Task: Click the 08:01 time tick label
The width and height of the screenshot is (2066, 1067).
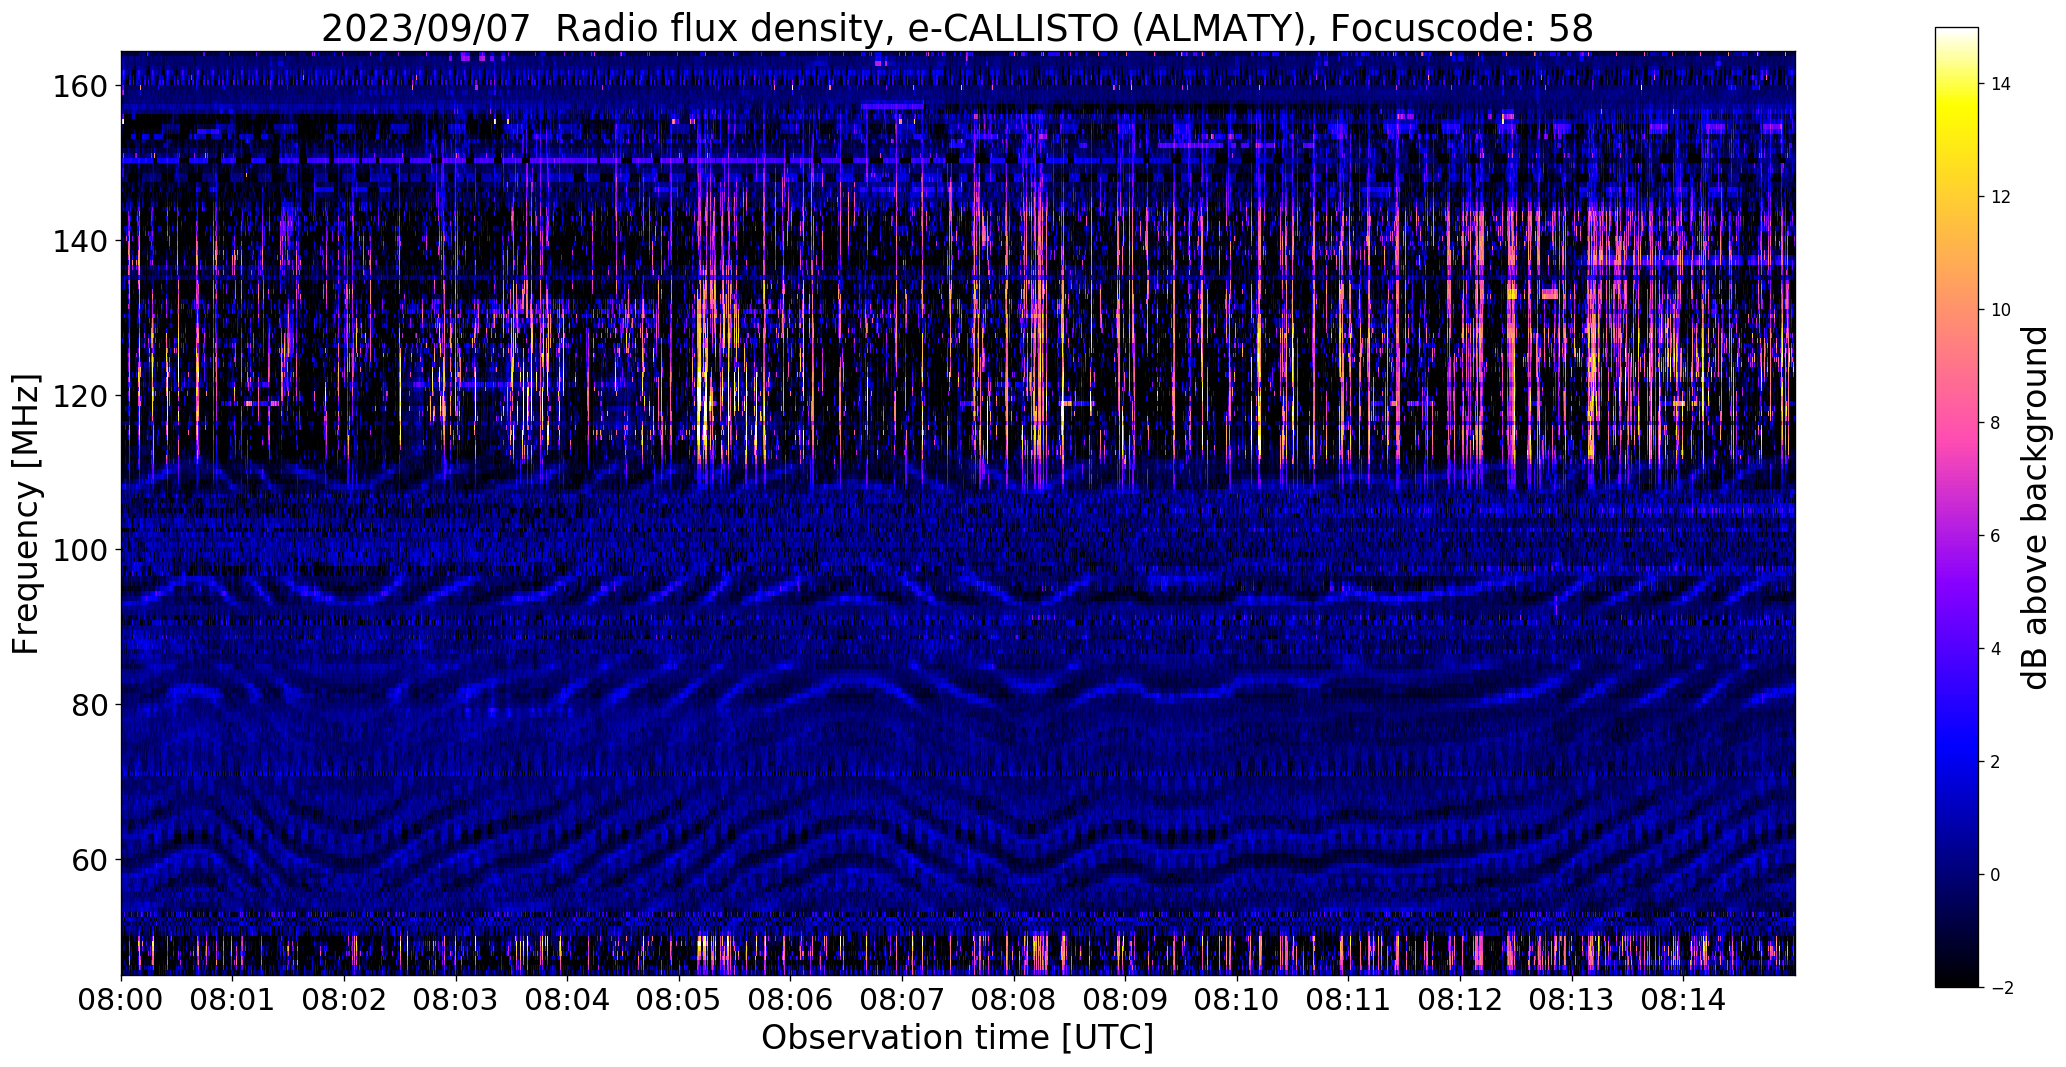Action: tap(233, 1001)
